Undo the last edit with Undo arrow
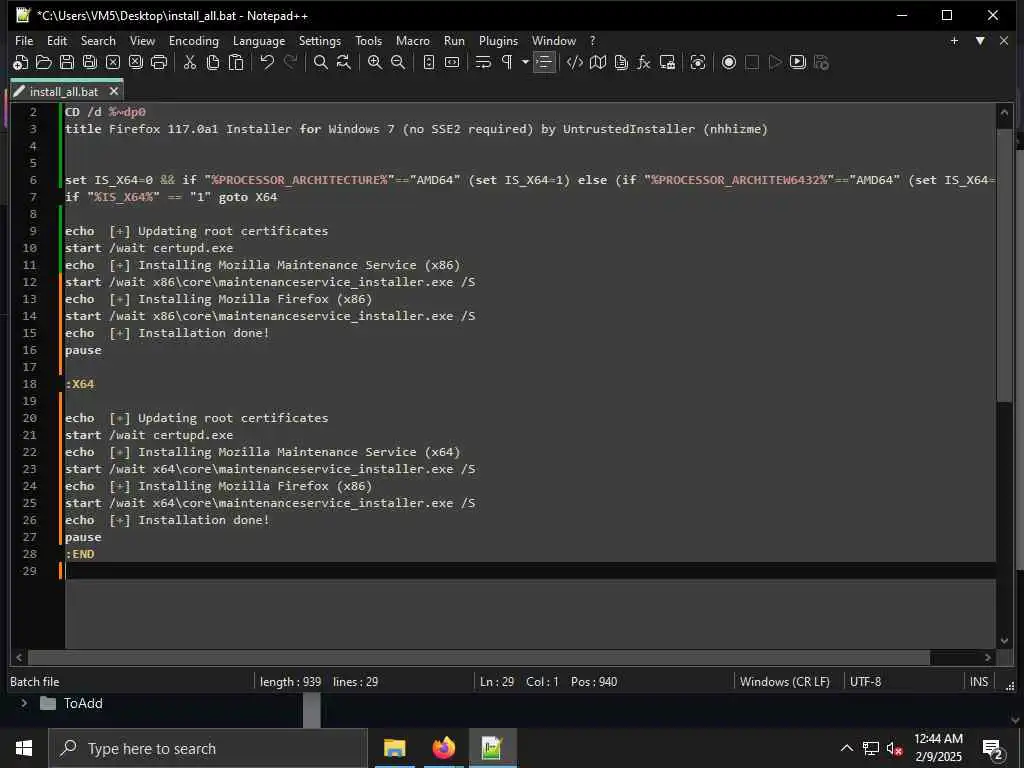The height and width of the screenshot is (768, 1024). [x=267, y=62]
